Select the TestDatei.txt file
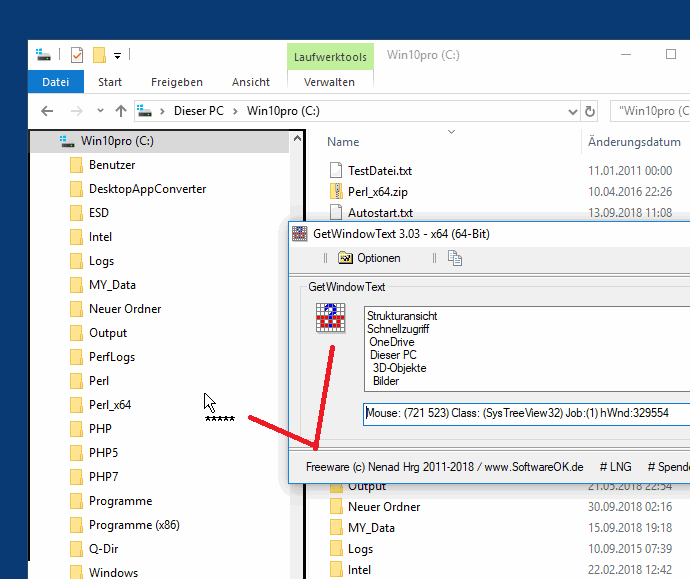This screenshot has height=579, width=690. tap(380, 171)
